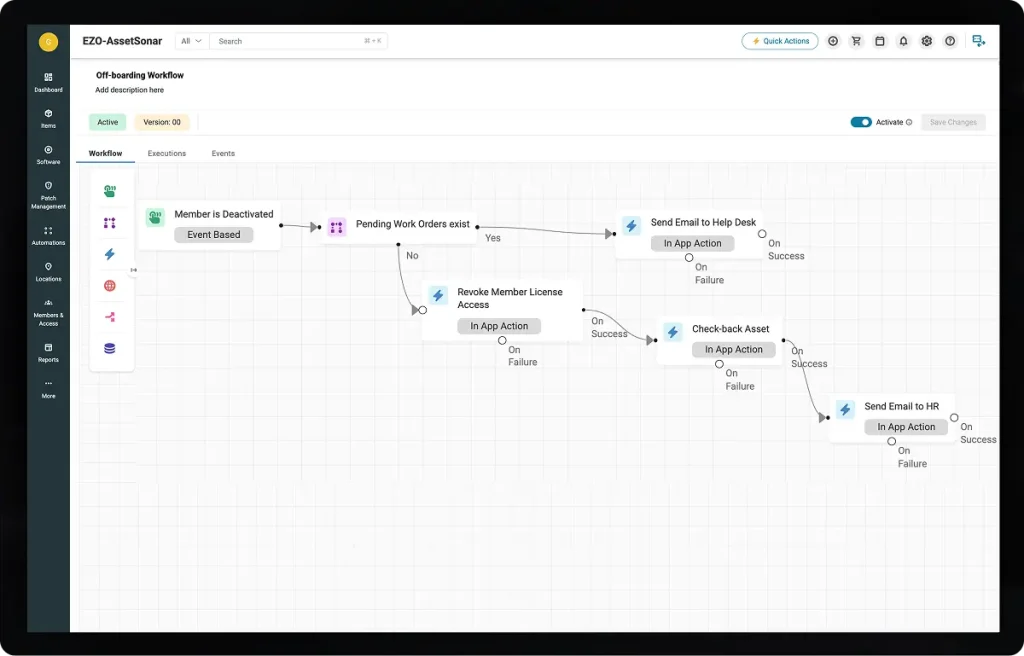
Task: Select the Send Email to HR node
Action: click(900, 407)
